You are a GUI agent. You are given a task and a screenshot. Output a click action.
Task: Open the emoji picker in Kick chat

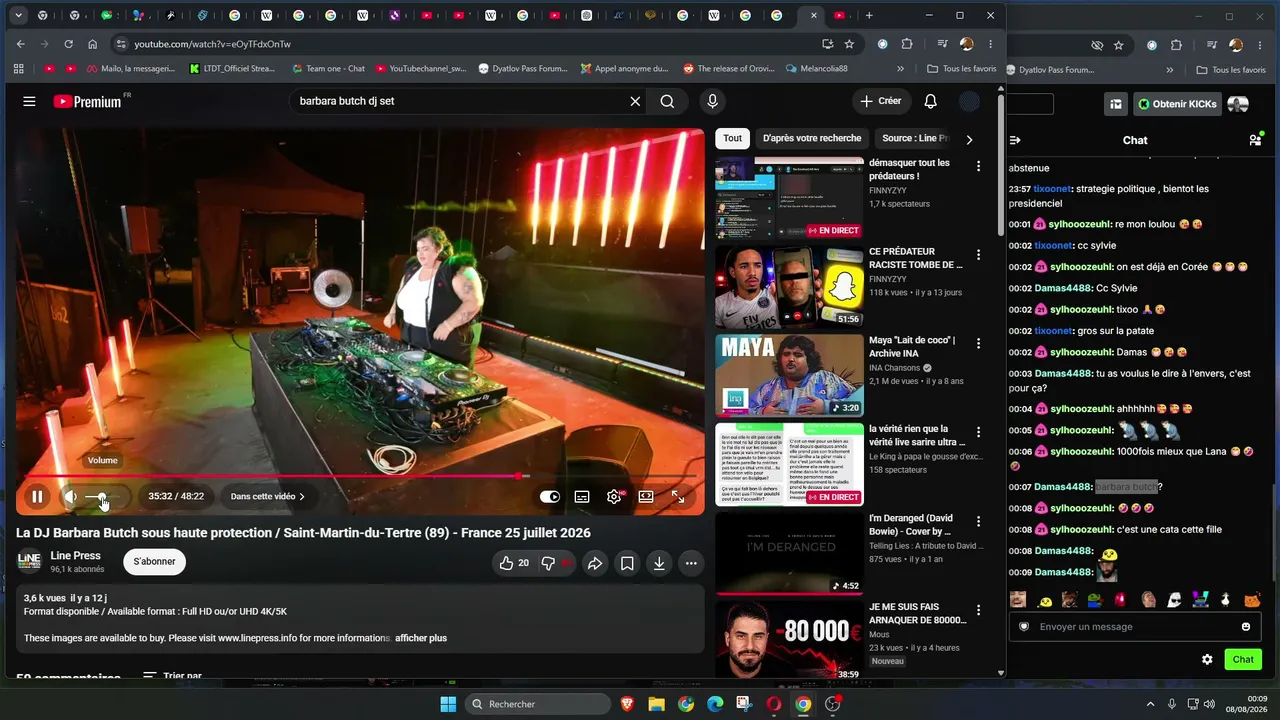[1246, 627]
